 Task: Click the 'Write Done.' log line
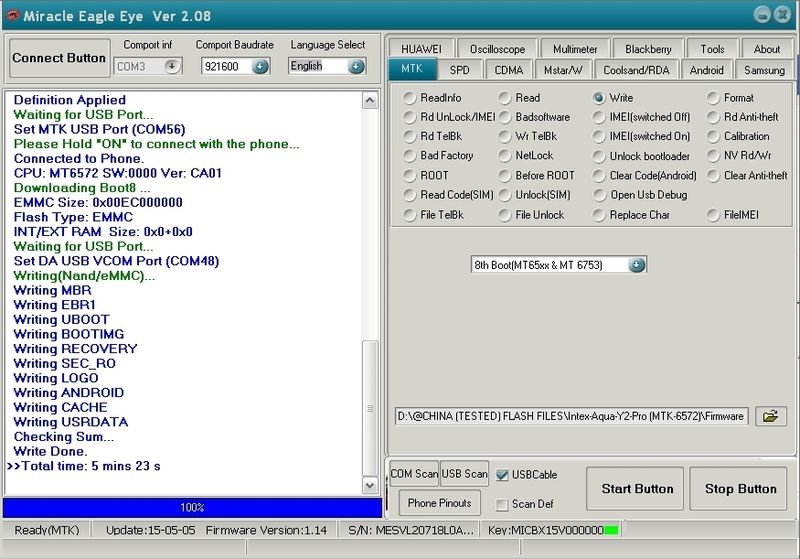[x=51, y=451]
